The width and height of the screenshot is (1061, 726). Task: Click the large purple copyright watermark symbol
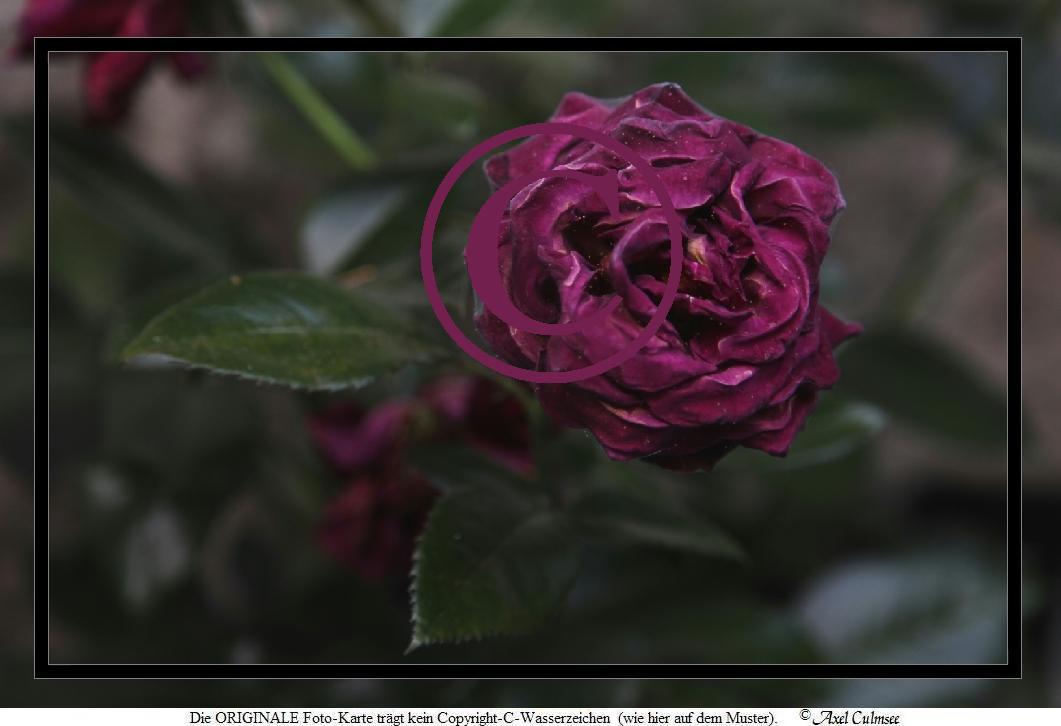(551, 252)
